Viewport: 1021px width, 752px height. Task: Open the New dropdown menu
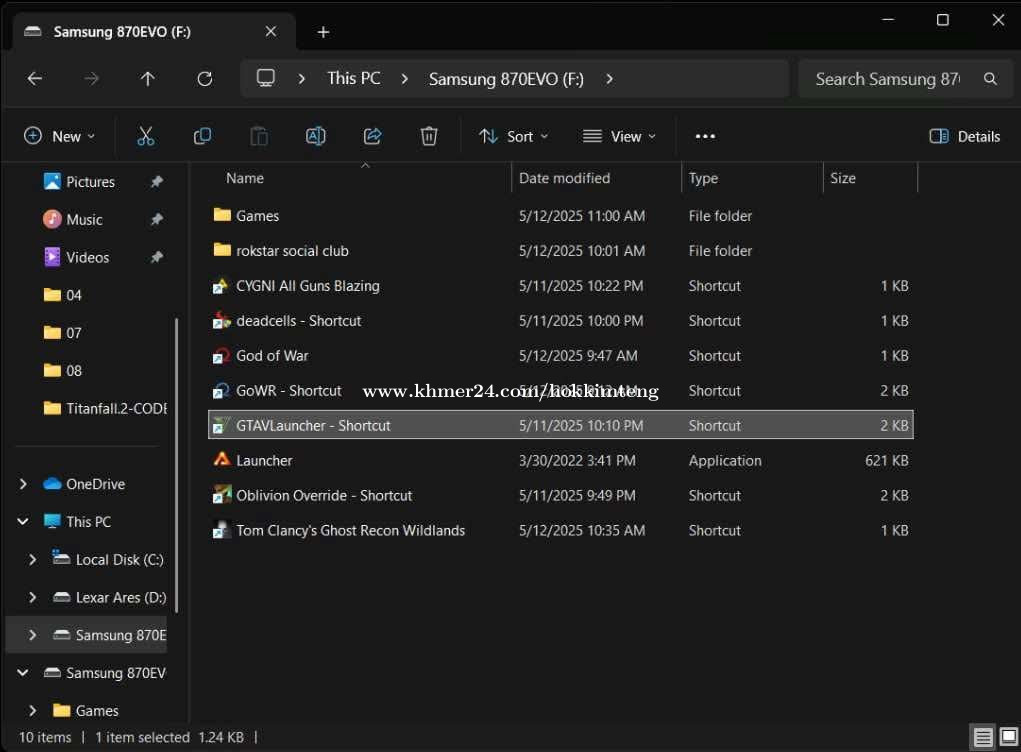click(x=59, y=136)
